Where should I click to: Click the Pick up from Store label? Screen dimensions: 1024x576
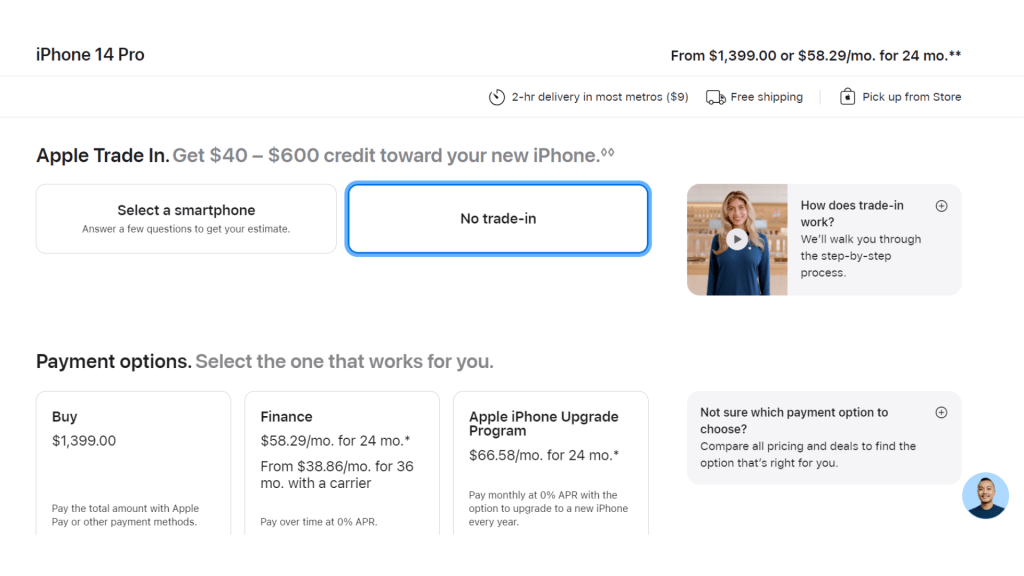point(912,97)
